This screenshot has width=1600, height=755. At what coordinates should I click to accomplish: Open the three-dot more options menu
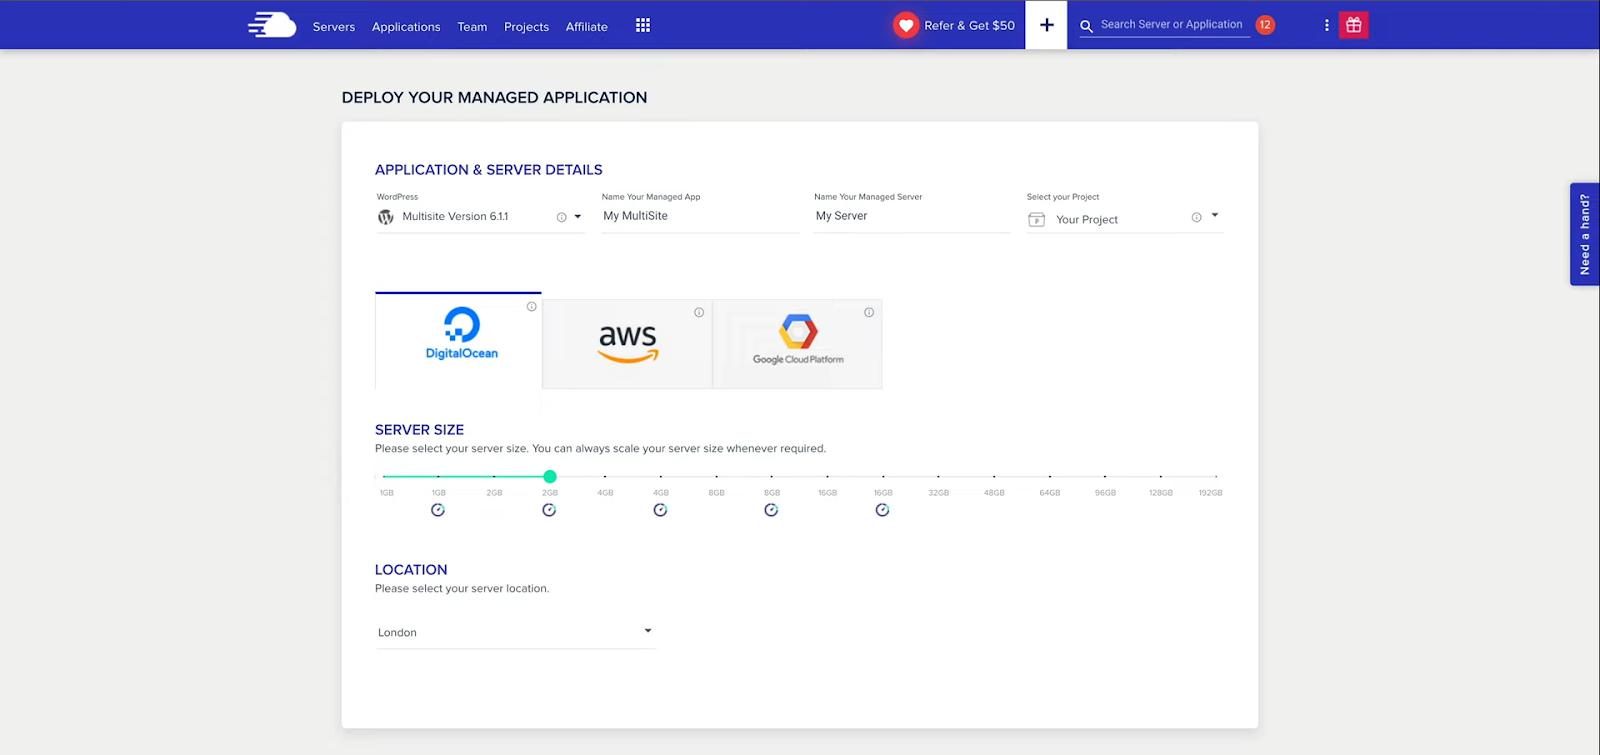(1326, 26)
